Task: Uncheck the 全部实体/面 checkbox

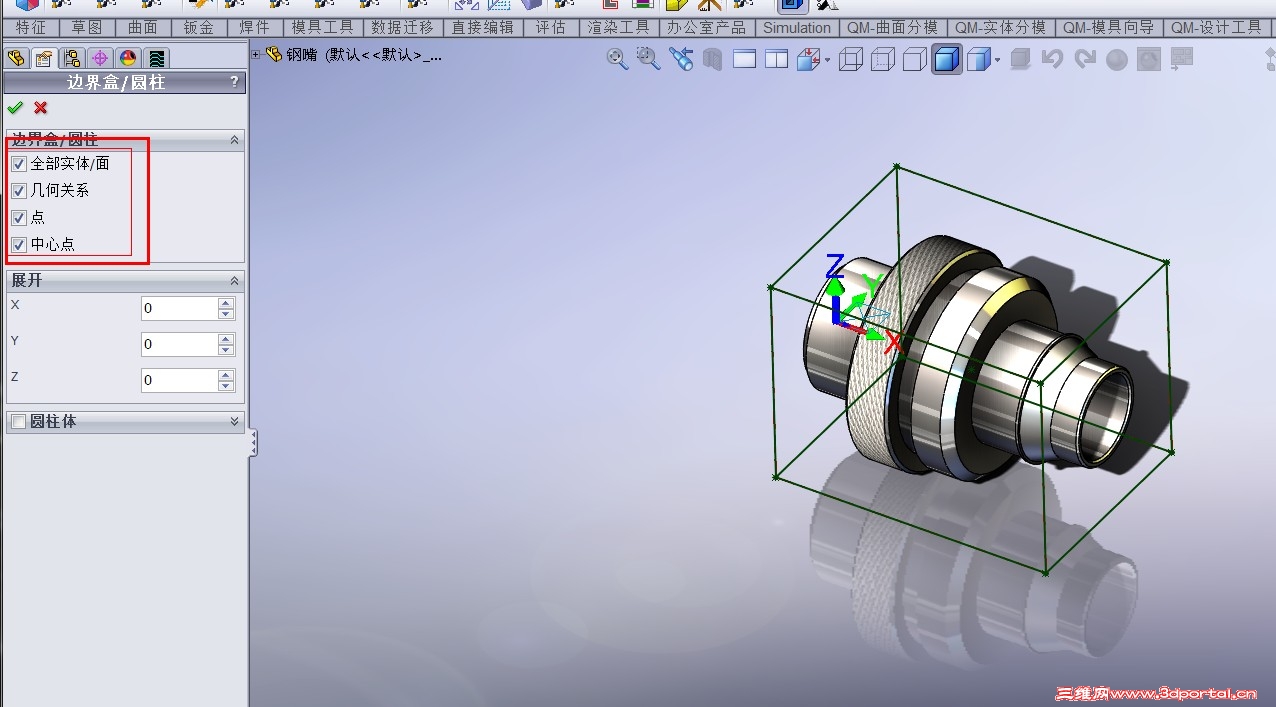Action: pos(19,163)
